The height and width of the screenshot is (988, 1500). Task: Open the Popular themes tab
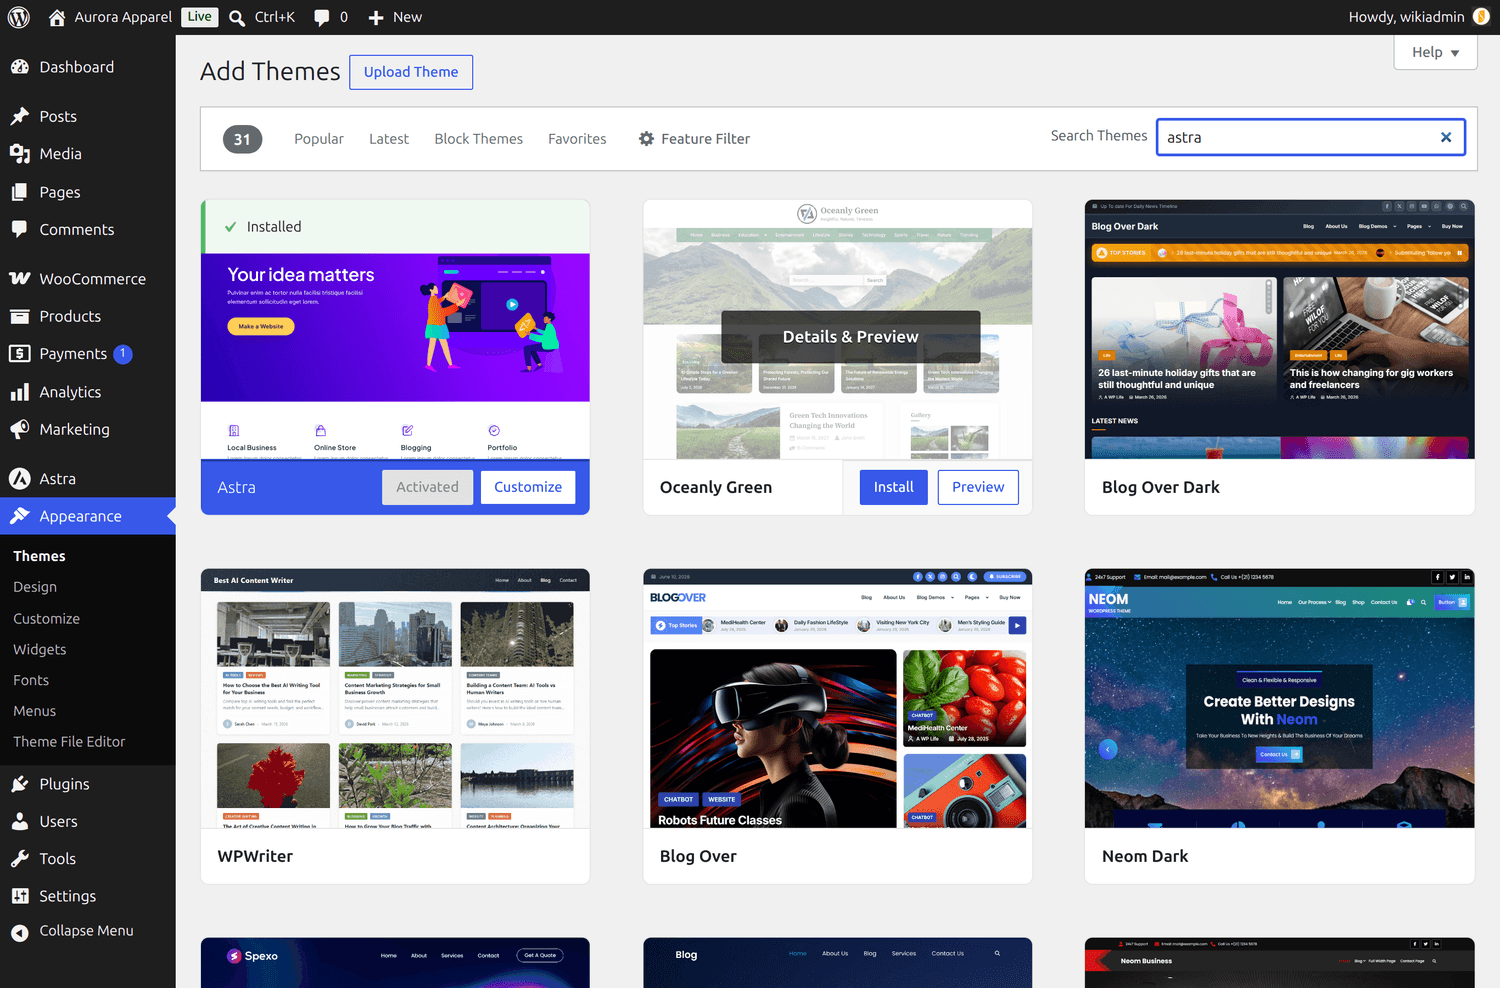click(319, 139)
